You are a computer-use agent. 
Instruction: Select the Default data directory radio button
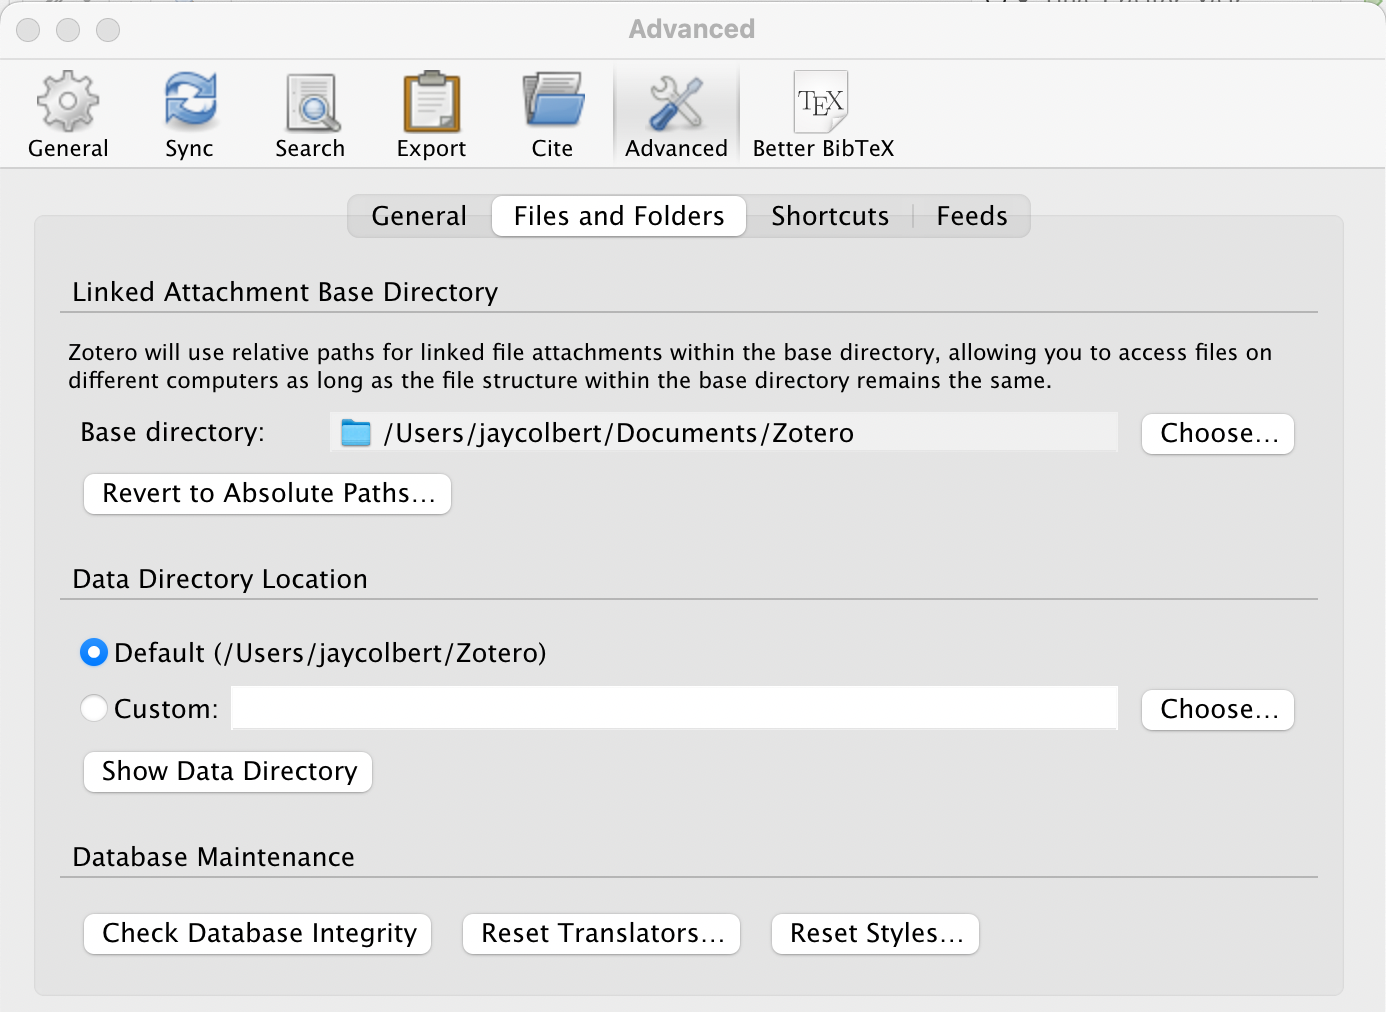click(93, 652)
